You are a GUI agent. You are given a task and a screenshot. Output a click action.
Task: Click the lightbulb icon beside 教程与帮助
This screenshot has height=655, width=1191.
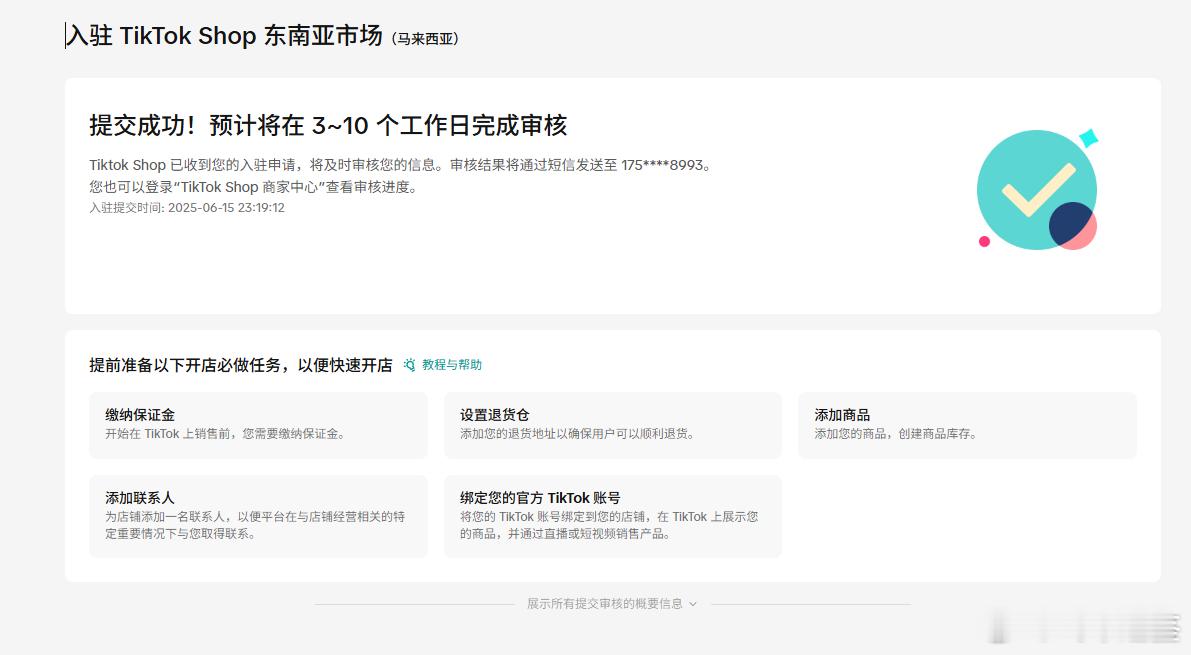coord(409,365)
